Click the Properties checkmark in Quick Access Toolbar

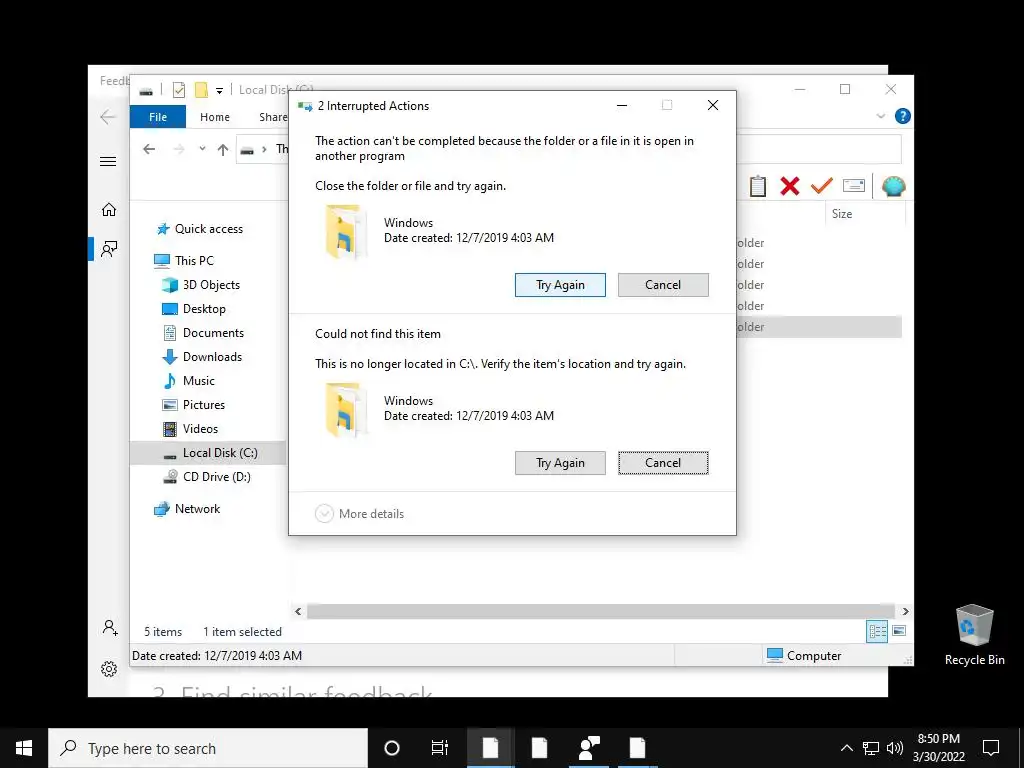click(178, 90)
